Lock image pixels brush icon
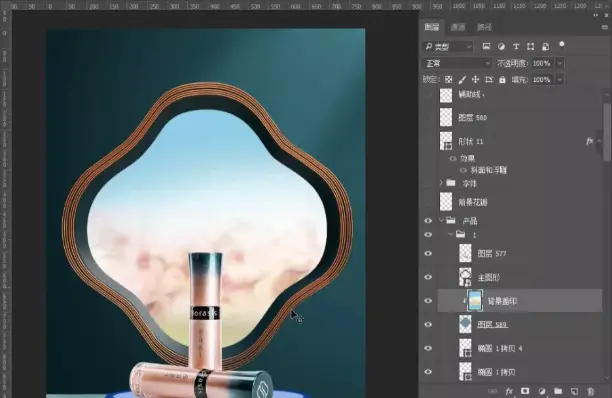 pos(462,80)
